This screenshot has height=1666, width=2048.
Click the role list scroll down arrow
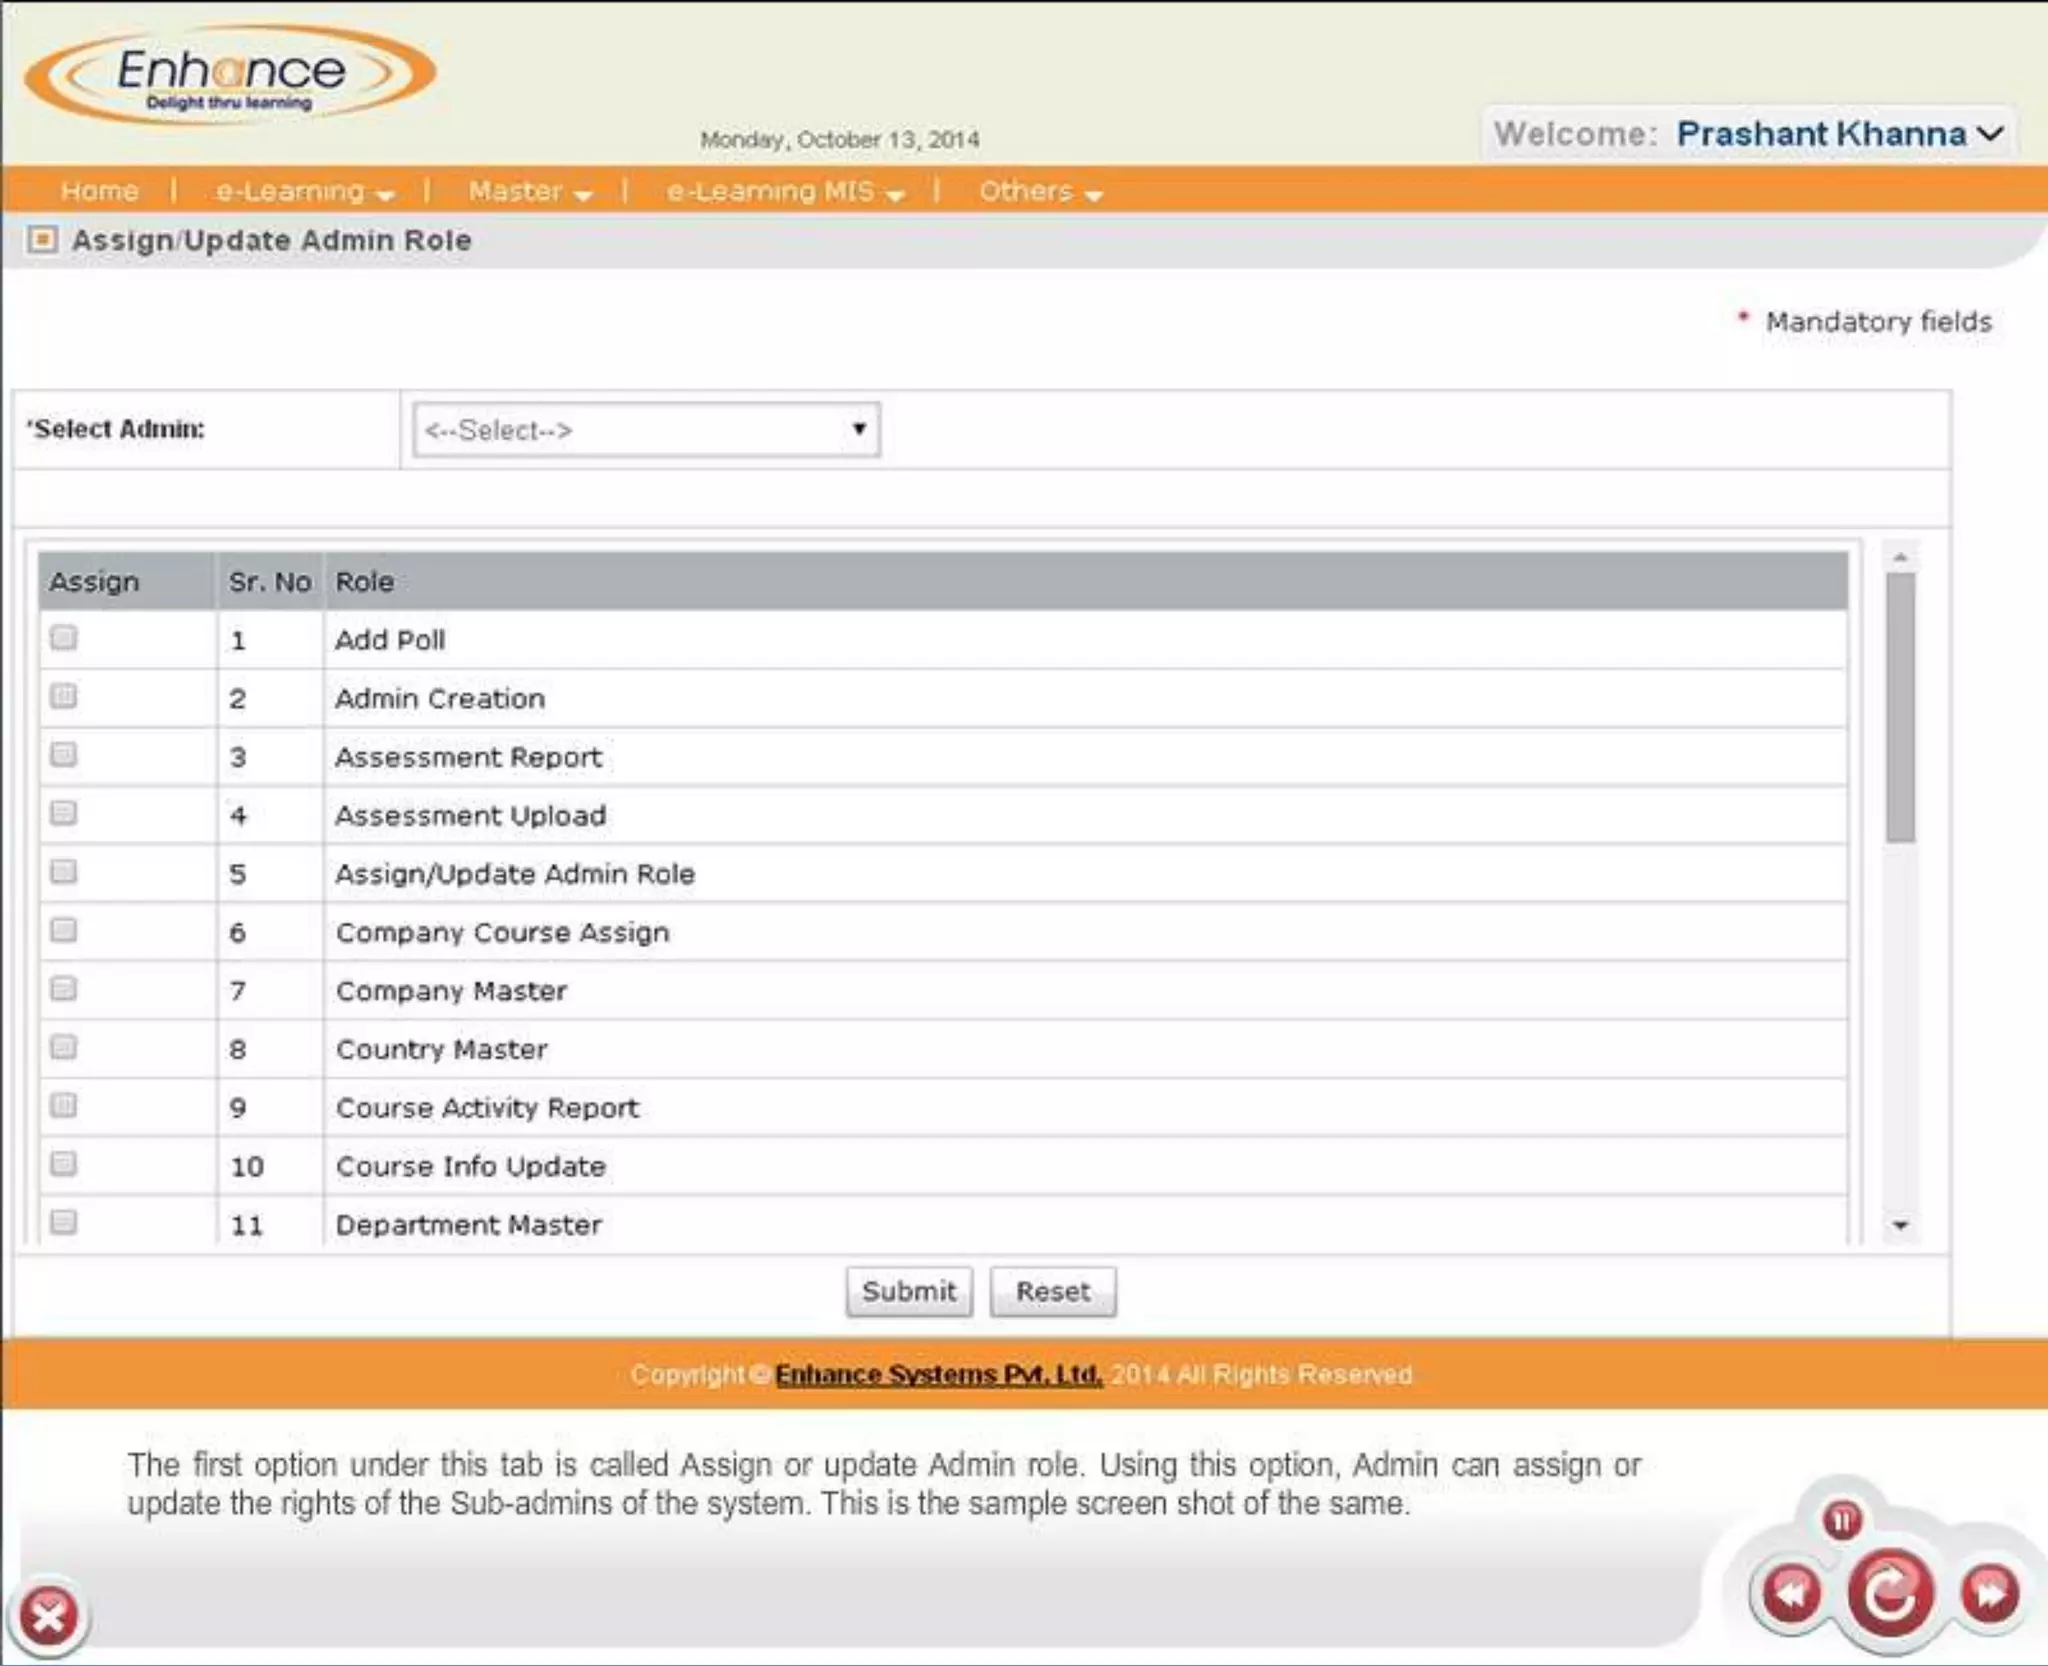coord(1900,1225)
